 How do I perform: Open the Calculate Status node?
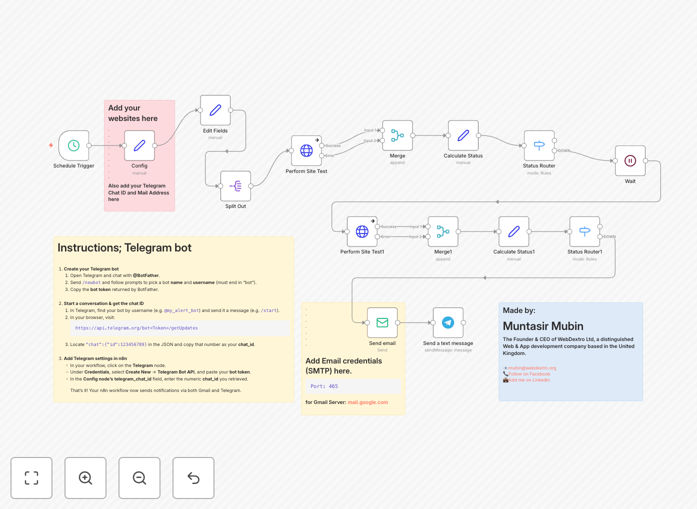tap(463, 135)
